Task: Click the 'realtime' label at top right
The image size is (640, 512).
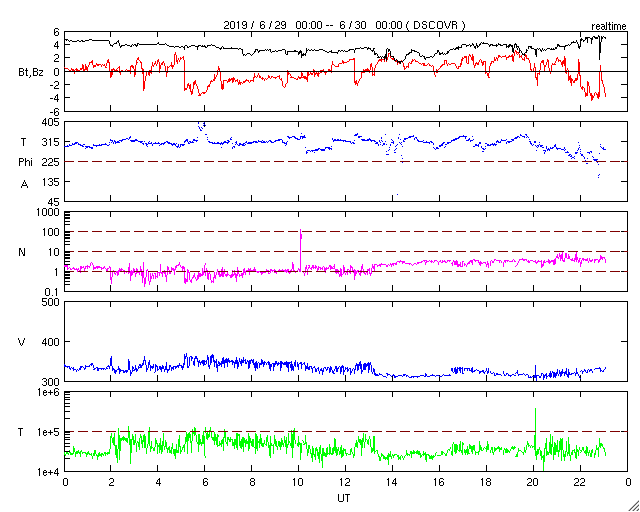Action: tap(609, 27)
